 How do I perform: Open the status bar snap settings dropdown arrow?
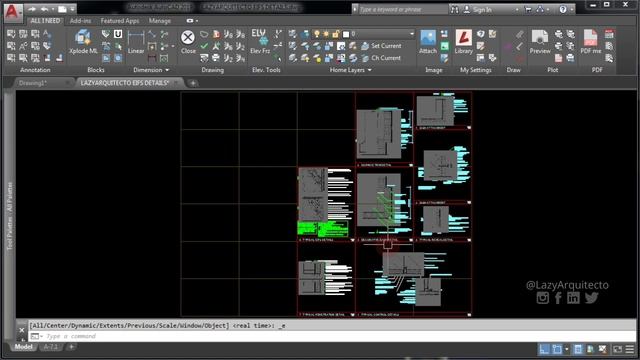click(567, 349)
